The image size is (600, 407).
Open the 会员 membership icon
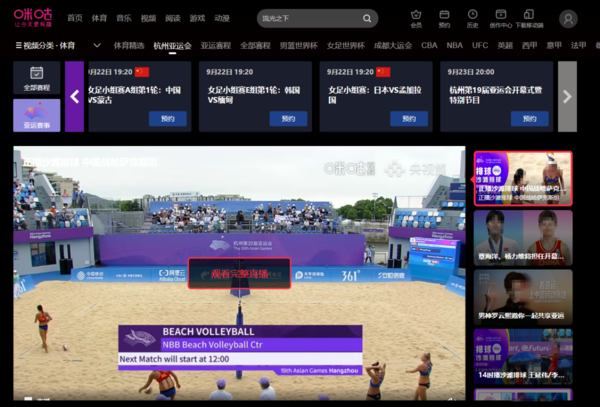pos(416,19)
